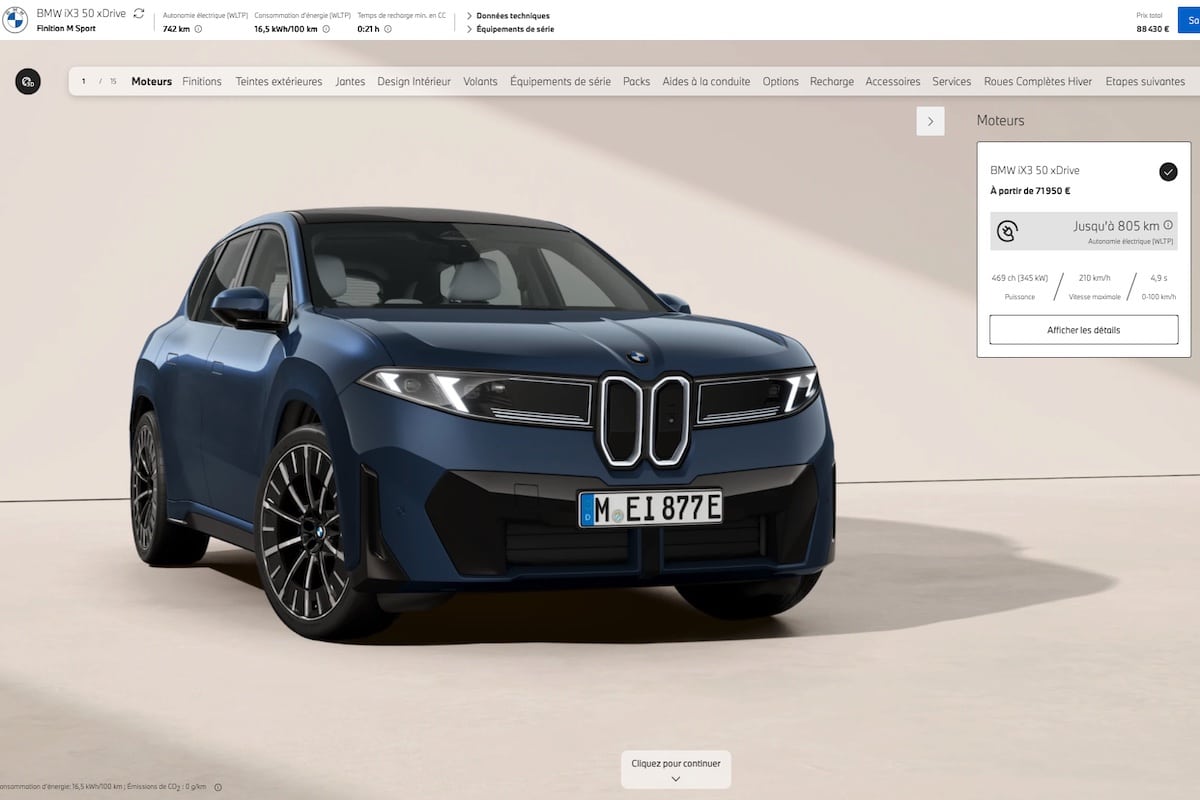Select the Roues Complètes Hiver tab
This screenshot has height=800, width=1200.
click(1038, 81)
